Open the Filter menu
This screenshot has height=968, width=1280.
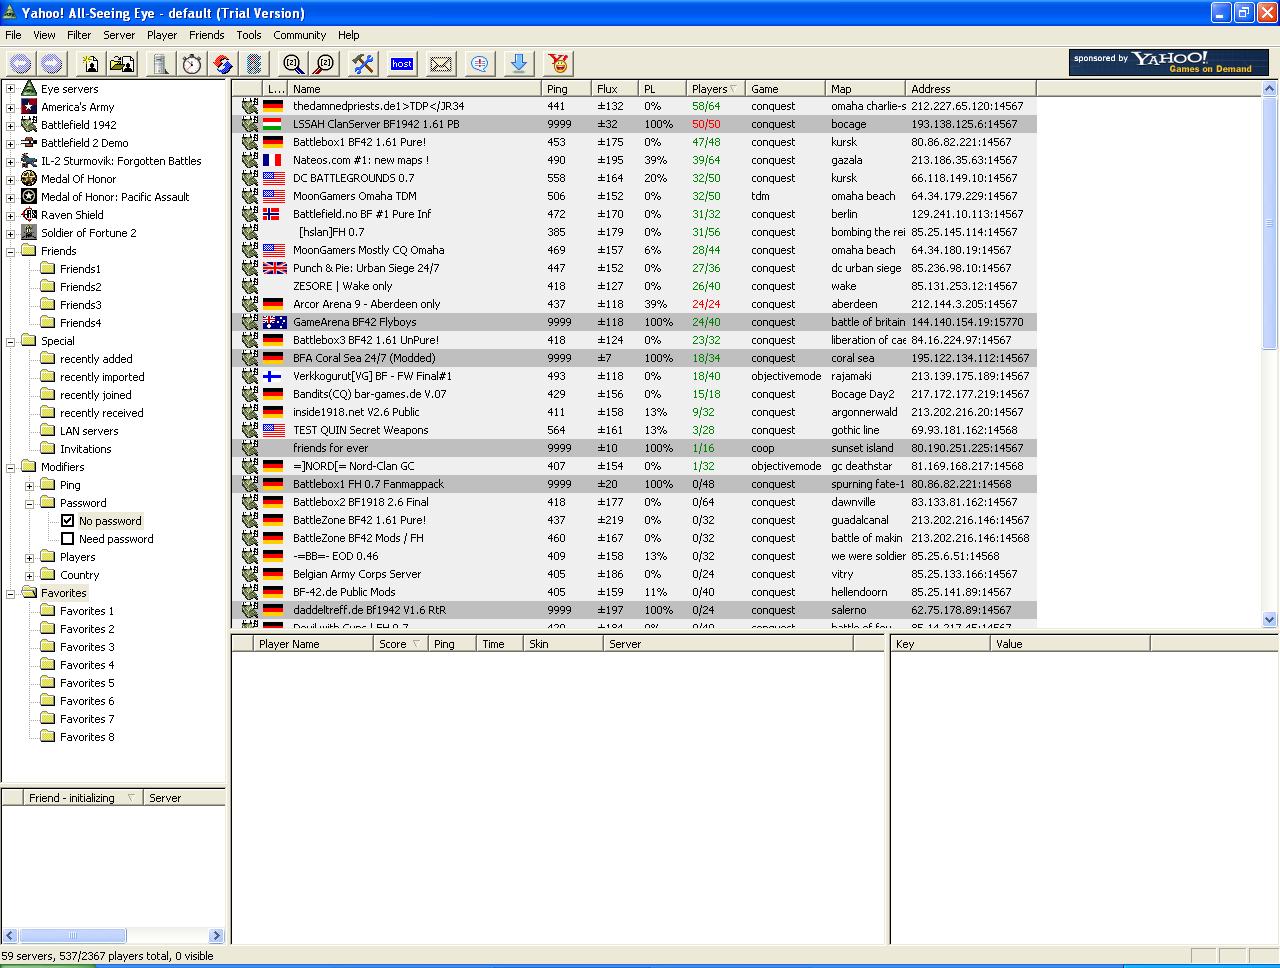pos(79,35)
